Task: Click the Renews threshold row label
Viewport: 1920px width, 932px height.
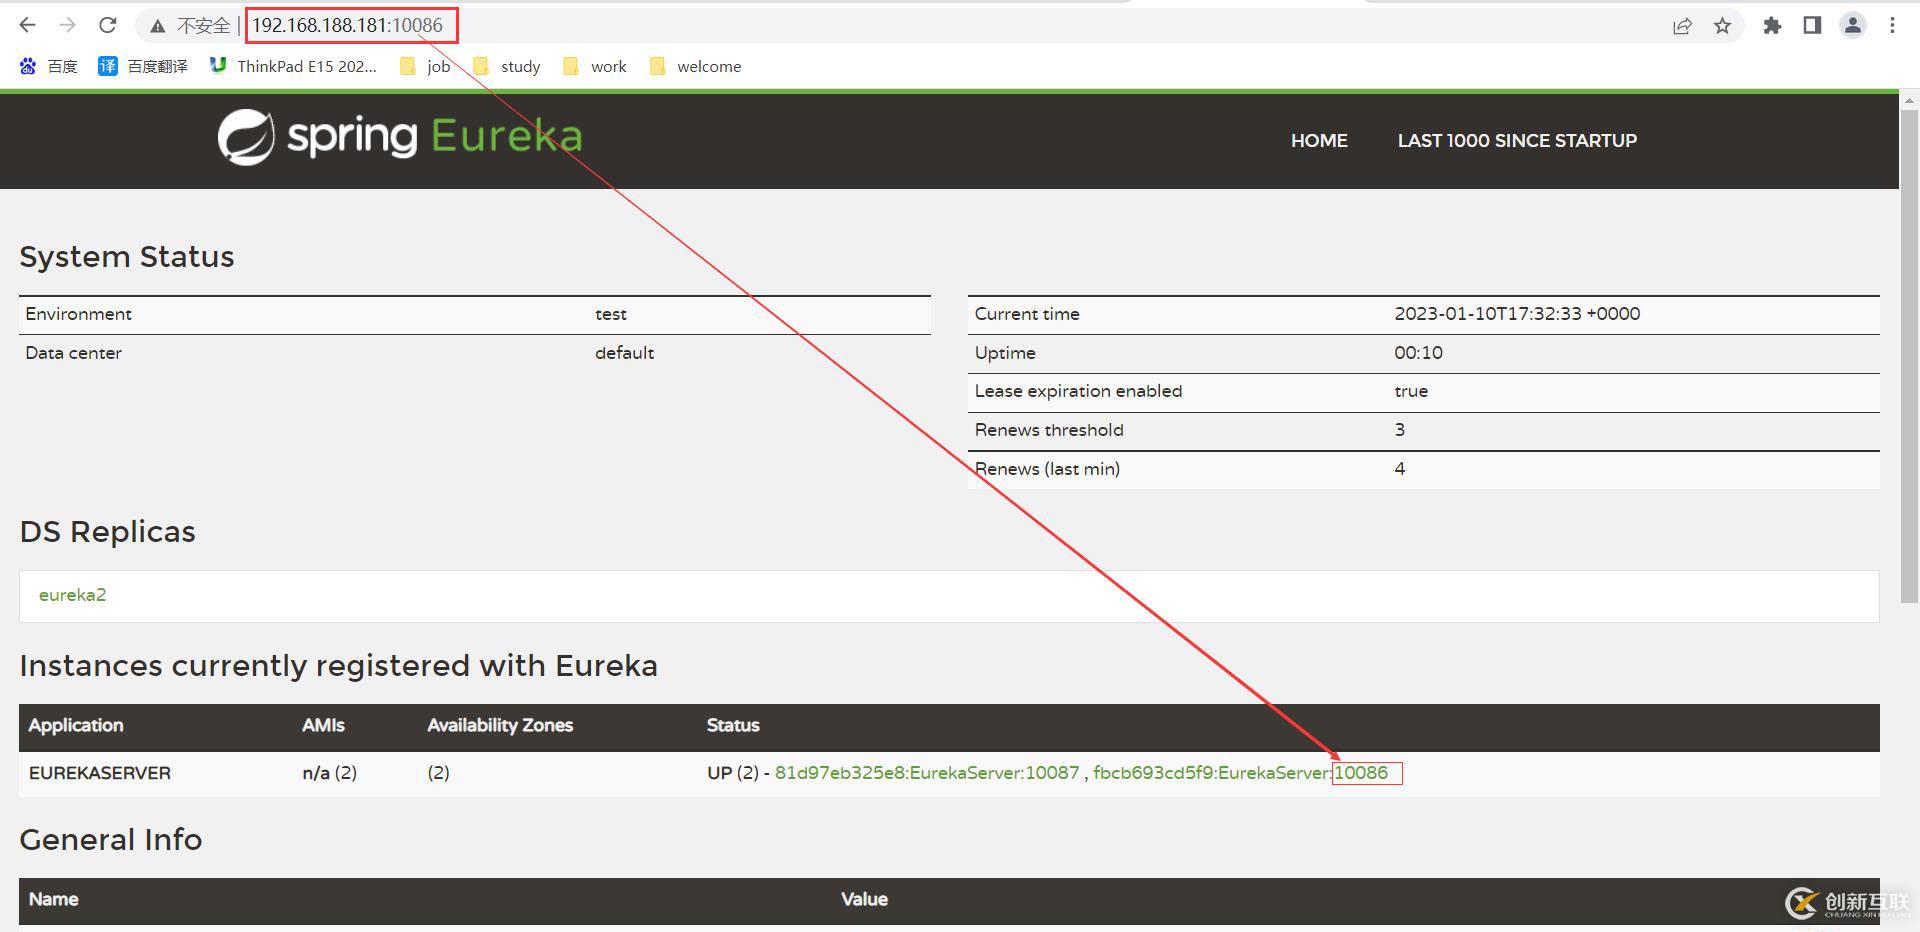Action: (x=1049, y=430)
